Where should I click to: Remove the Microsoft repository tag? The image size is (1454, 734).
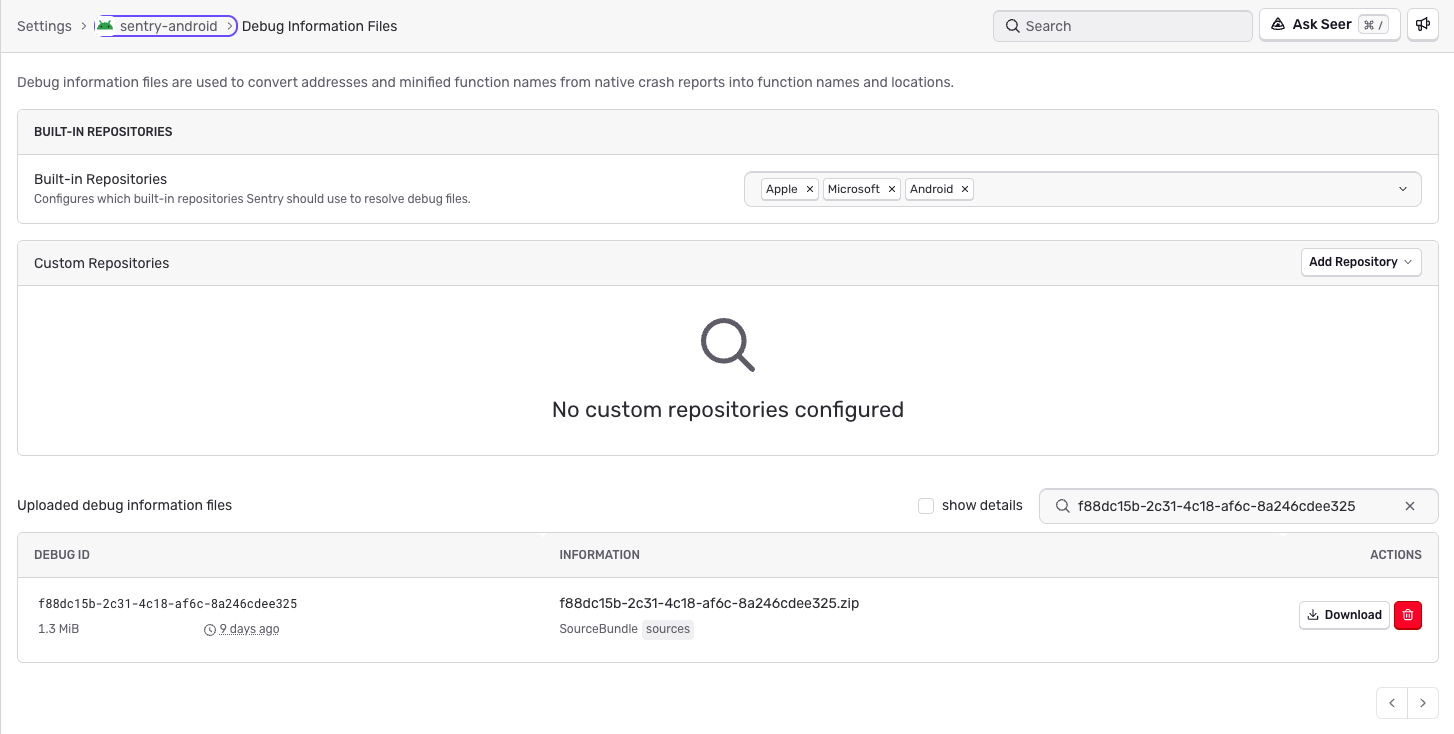891,189
